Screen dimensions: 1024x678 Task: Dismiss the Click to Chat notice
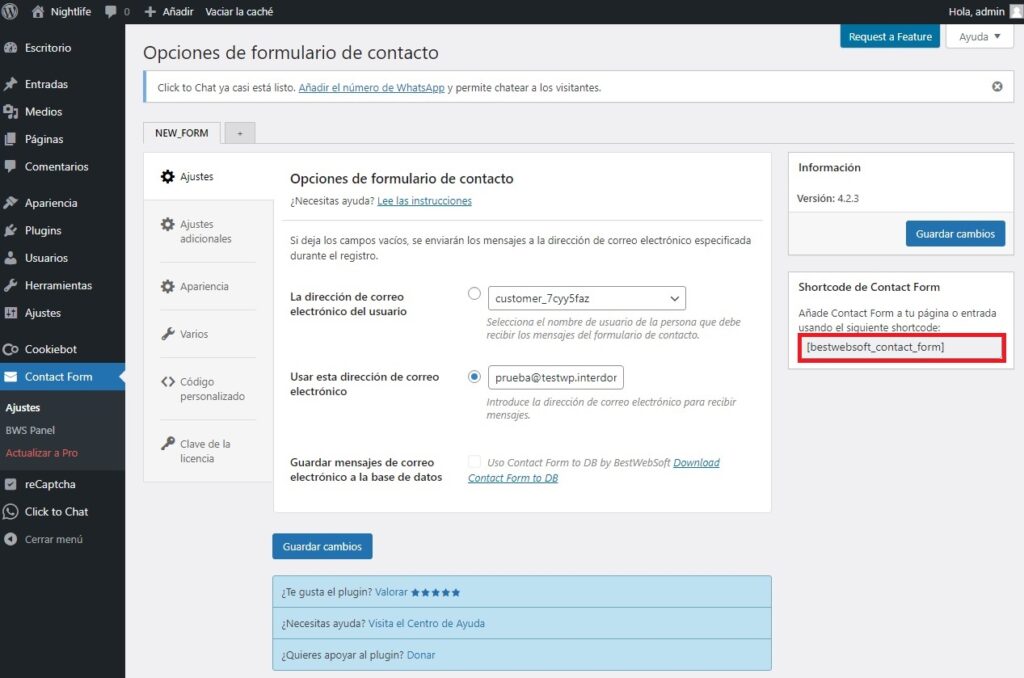[x=997, y=86]
